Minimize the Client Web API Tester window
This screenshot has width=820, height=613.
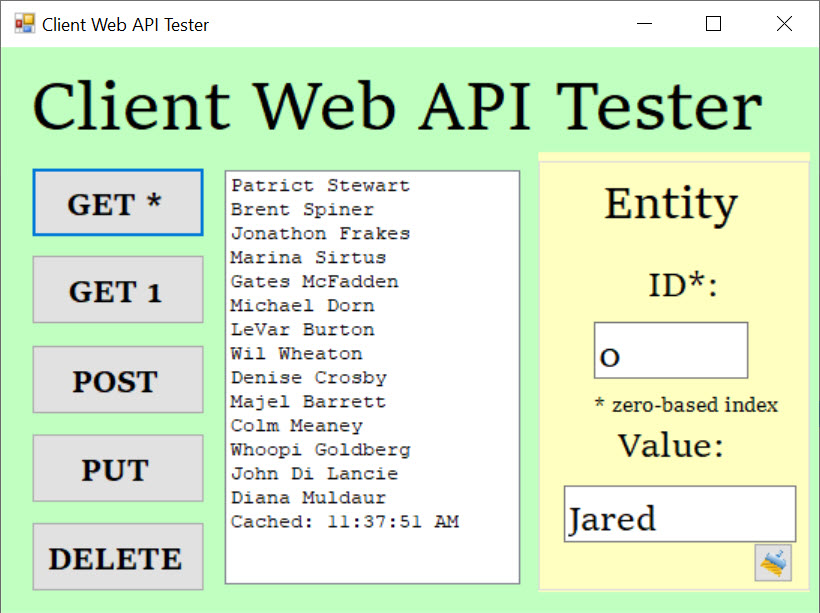pos(644,24)
